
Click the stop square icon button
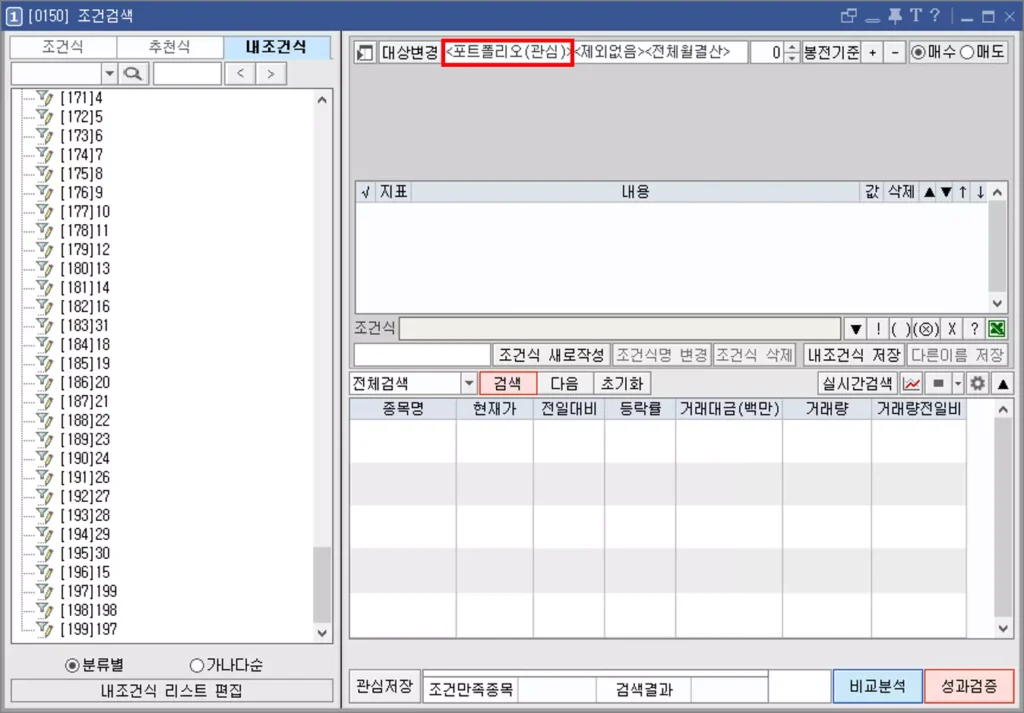click(x=938, y=384)
